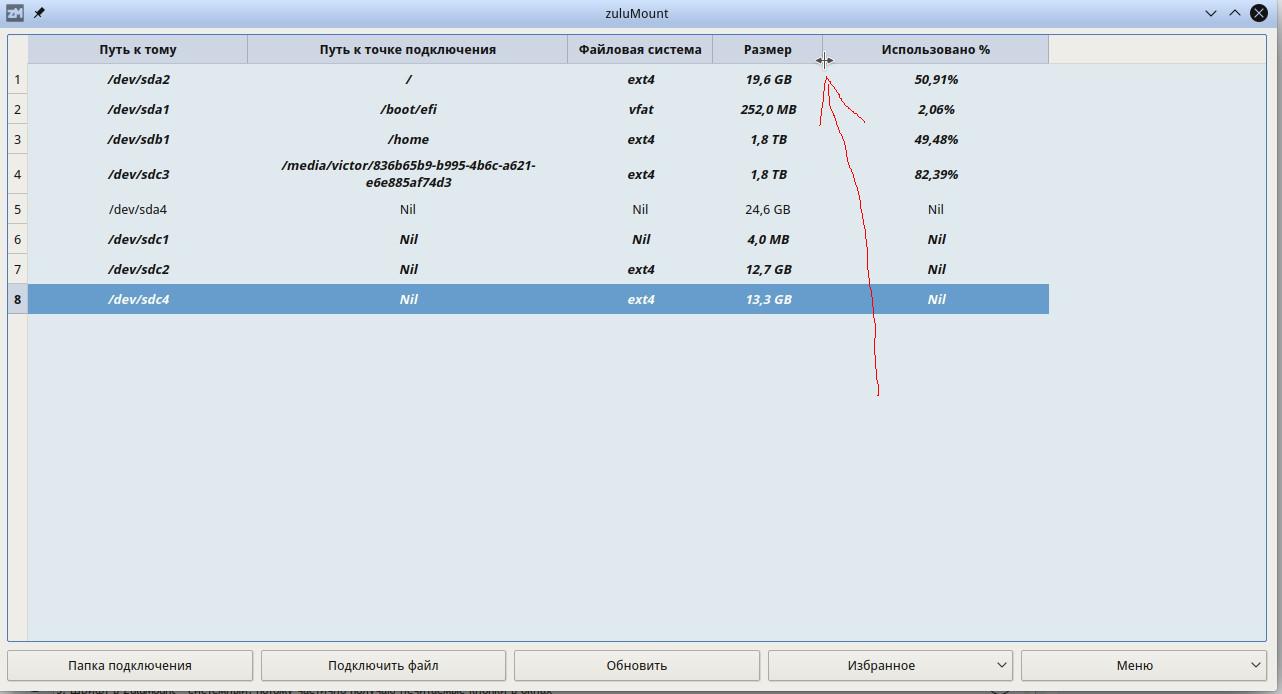The width and height of the screenshot is (1282, 694).
Task: Sort by Использовано % column header
Action: click(936, 49)
